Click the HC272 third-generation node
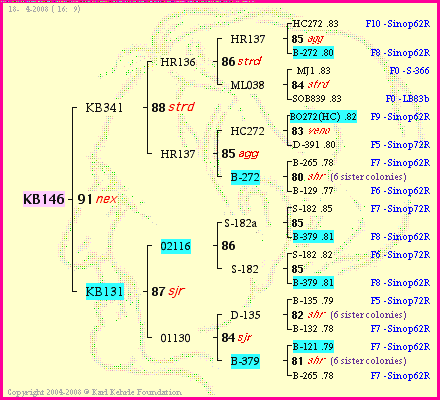Screen dimensions: 440x400 247,131
